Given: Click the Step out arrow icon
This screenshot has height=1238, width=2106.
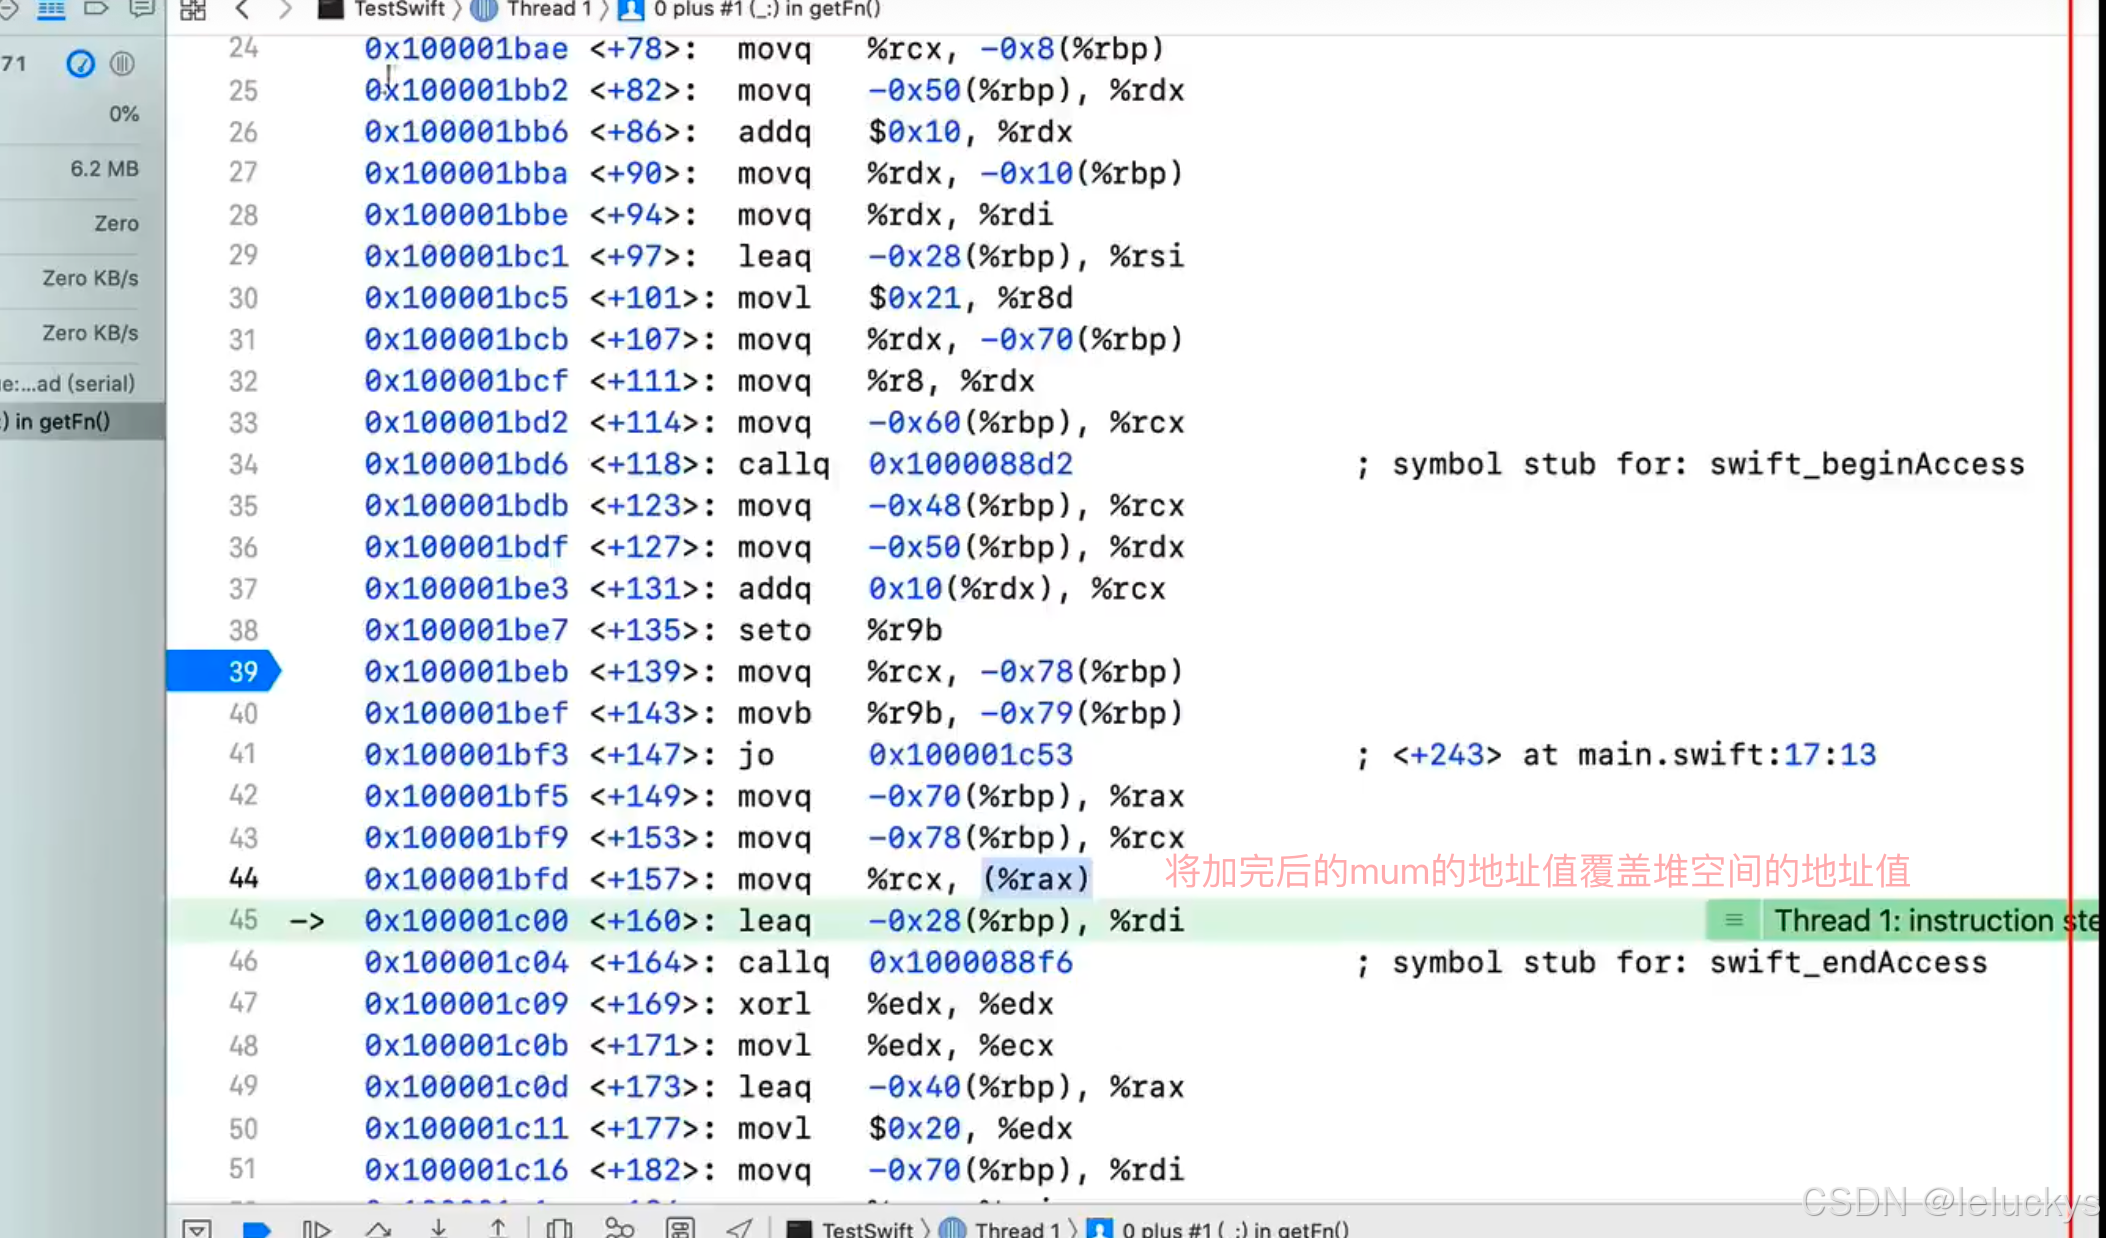Looking at the screenshot, I should click(x=498, y=1228).
